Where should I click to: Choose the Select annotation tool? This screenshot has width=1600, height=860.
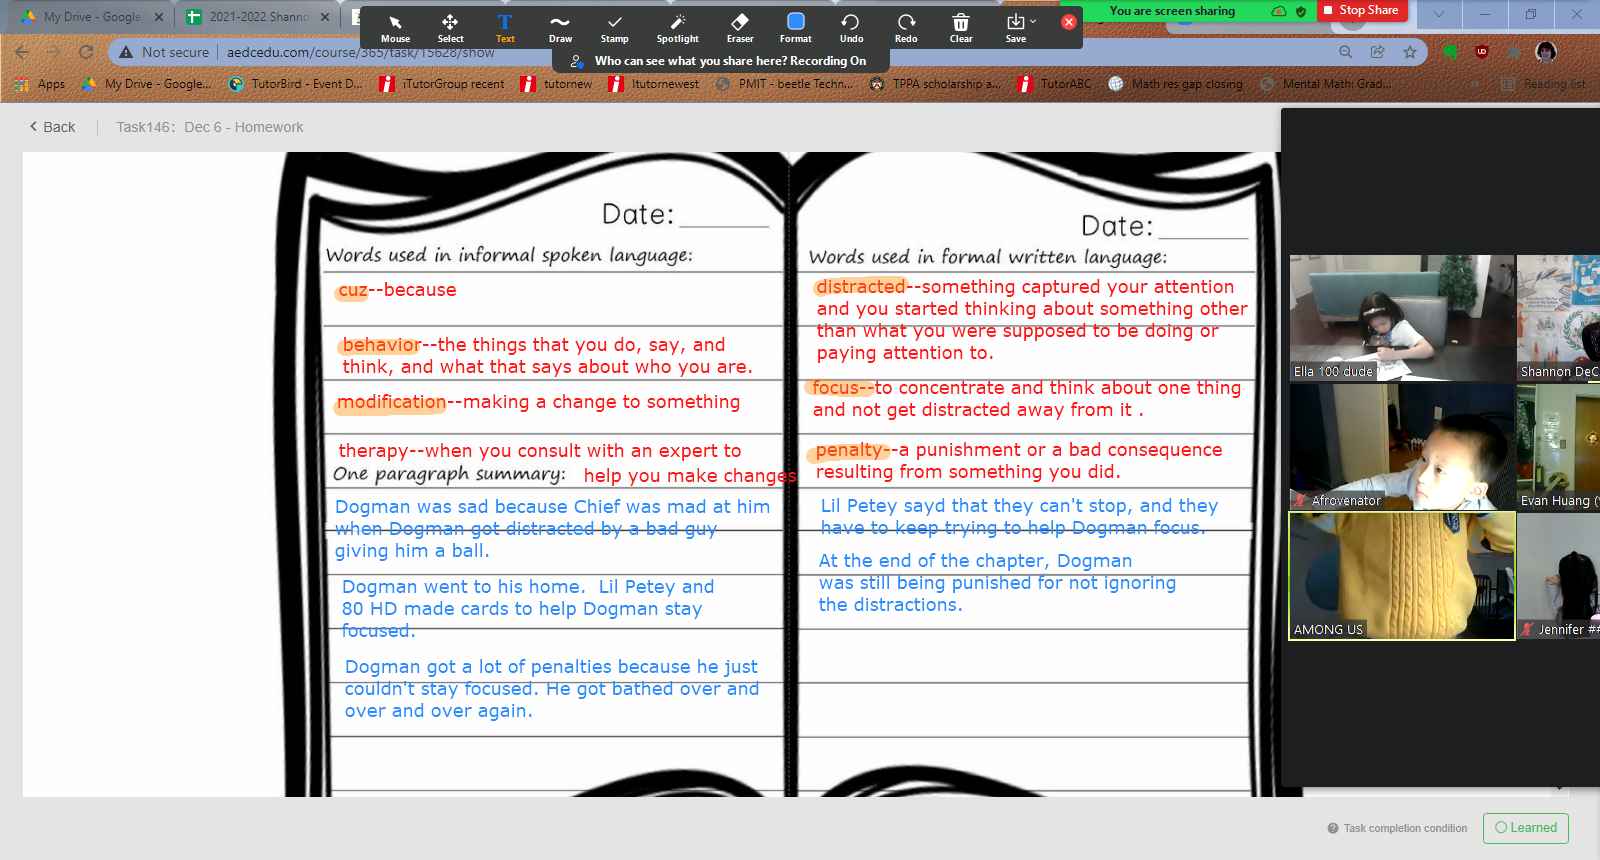tap(450, 28)
